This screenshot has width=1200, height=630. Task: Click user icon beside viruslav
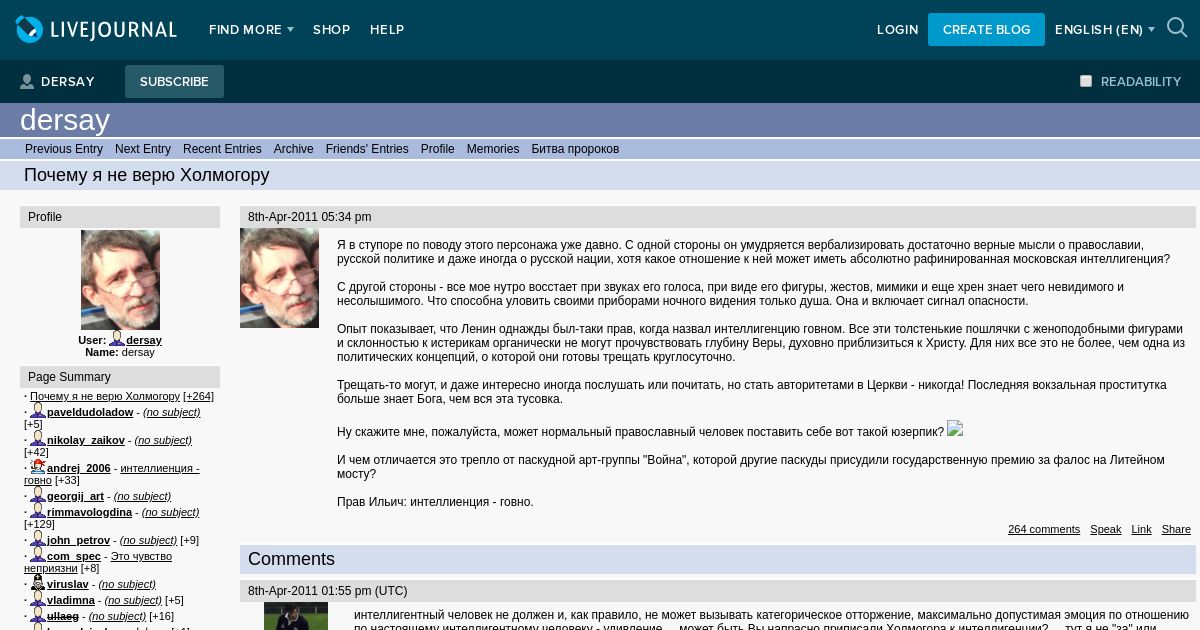point(38,583)
